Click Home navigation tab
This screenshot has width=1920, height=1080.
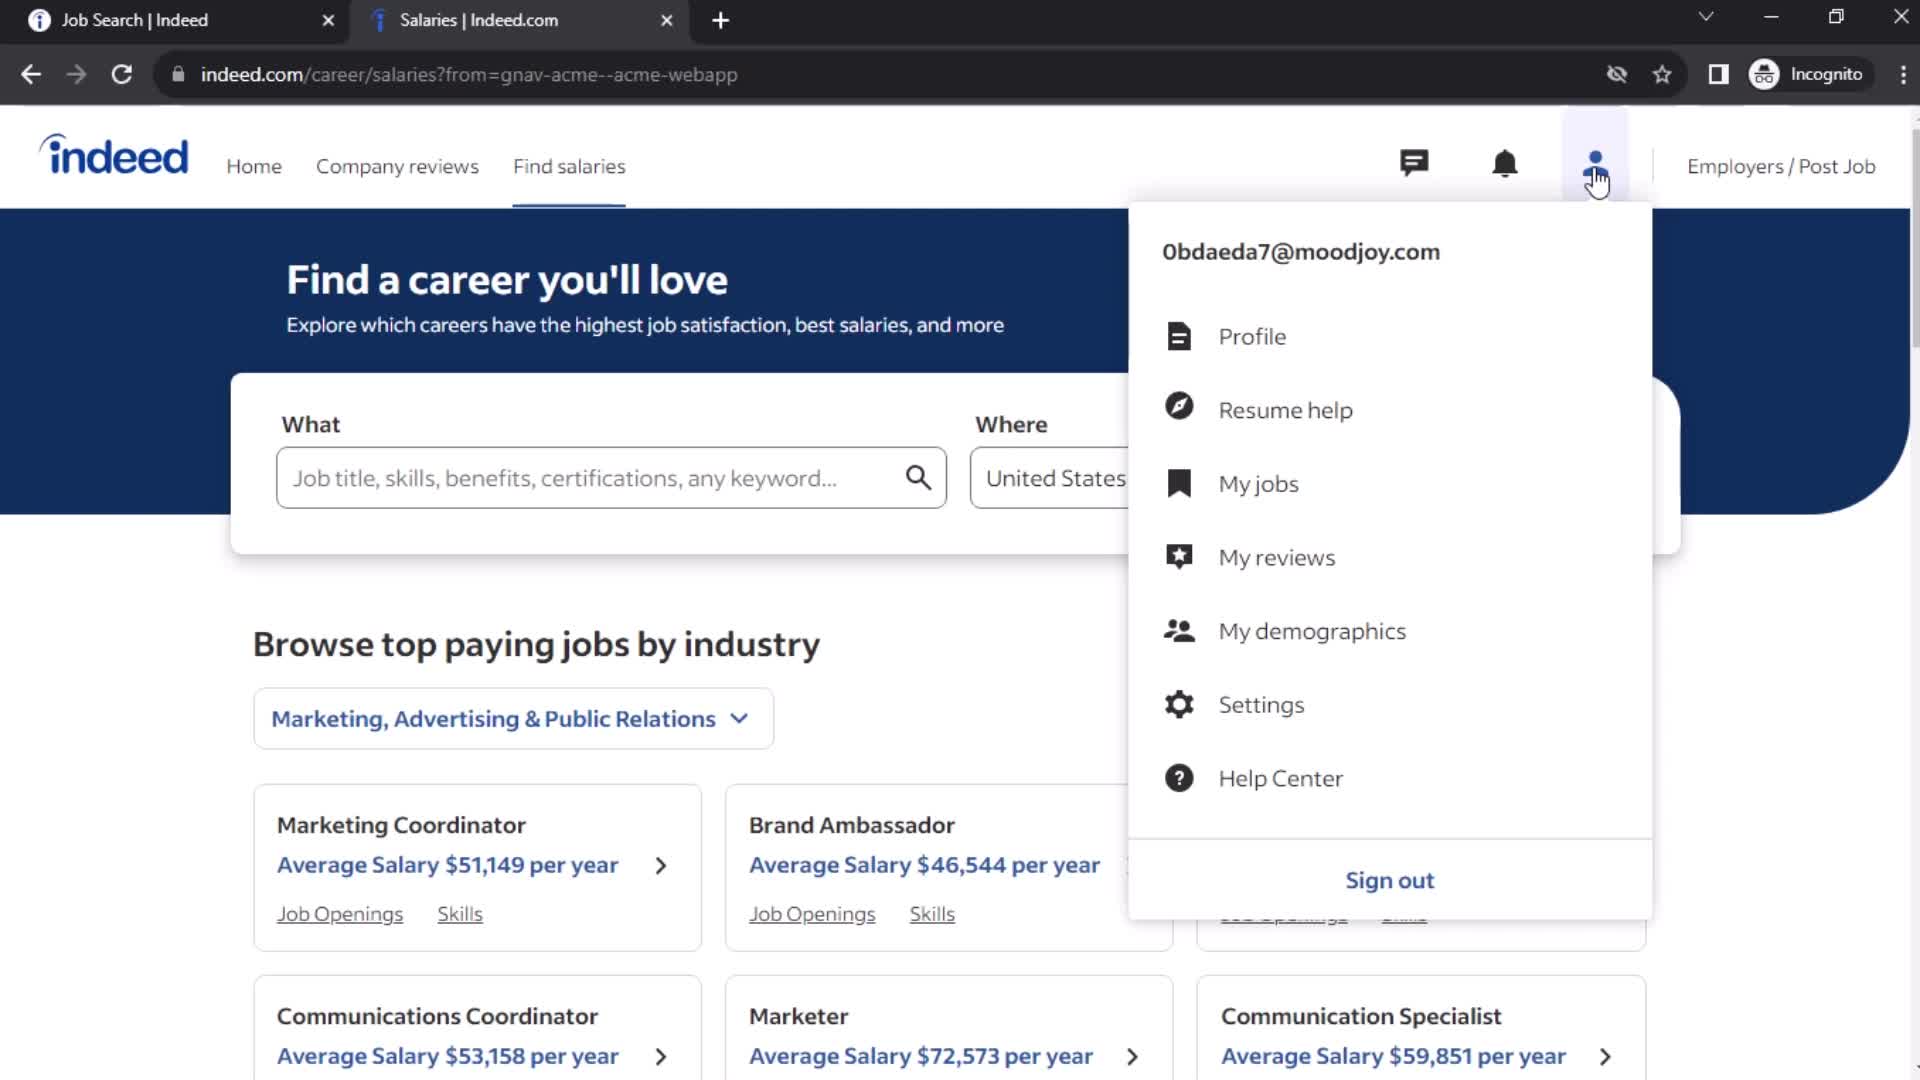pyautogui.click(x=253, y=166)
